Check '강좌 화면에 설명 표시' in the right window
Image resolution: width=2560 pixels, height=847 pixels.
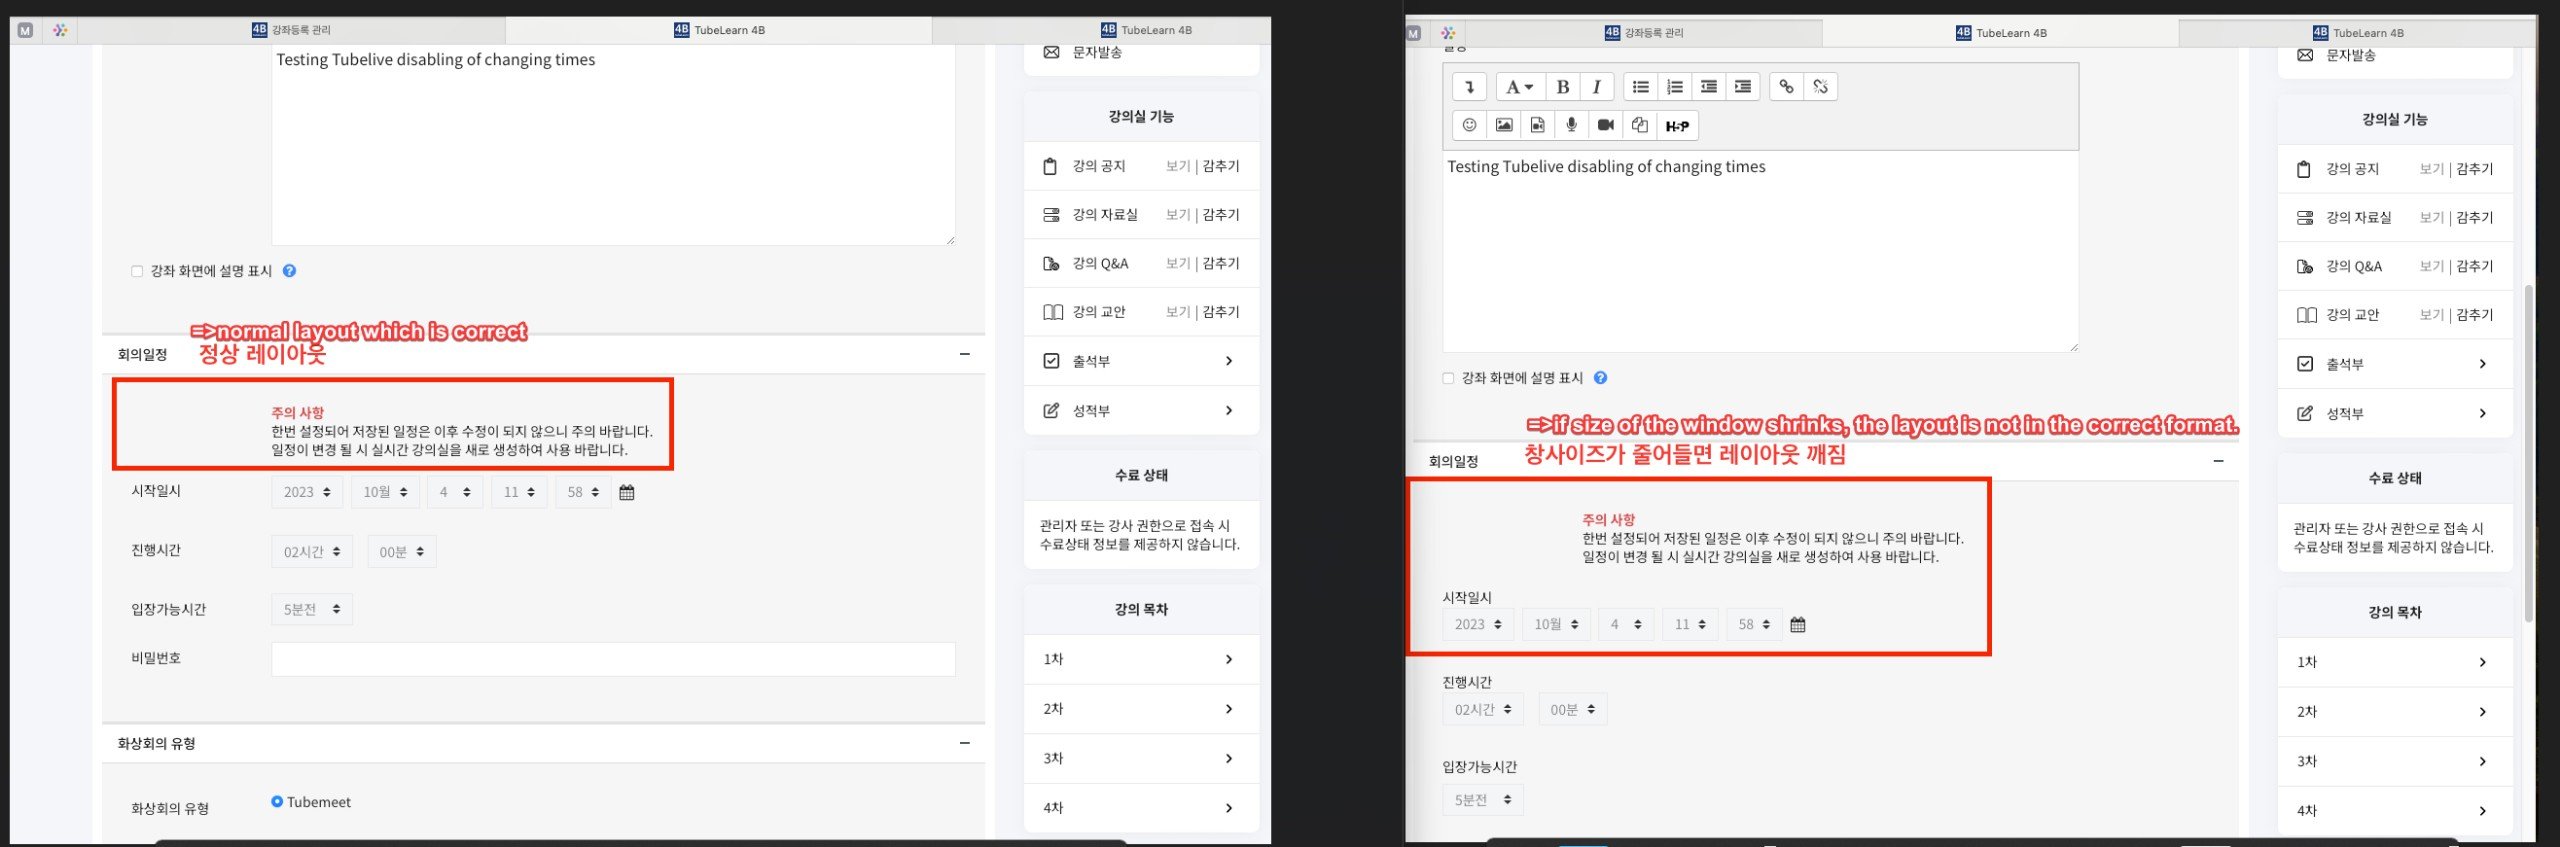pos(1448,378)
